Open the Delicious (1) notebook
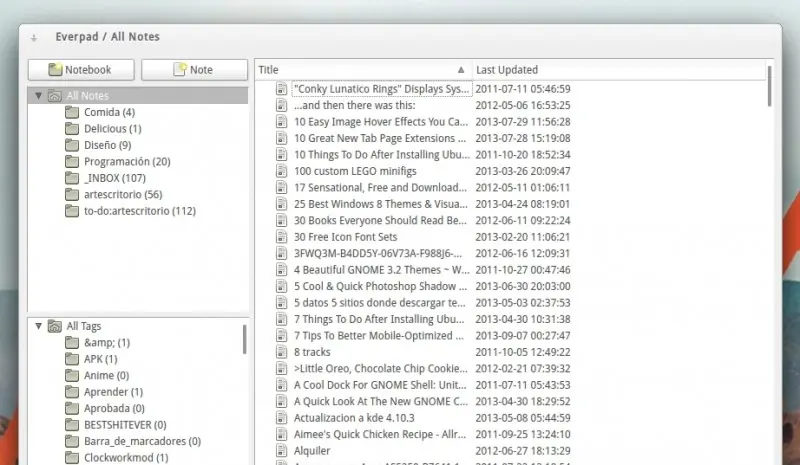Image resolution: width=800 pixels, height=465 pixels. [x=113, y=129]
